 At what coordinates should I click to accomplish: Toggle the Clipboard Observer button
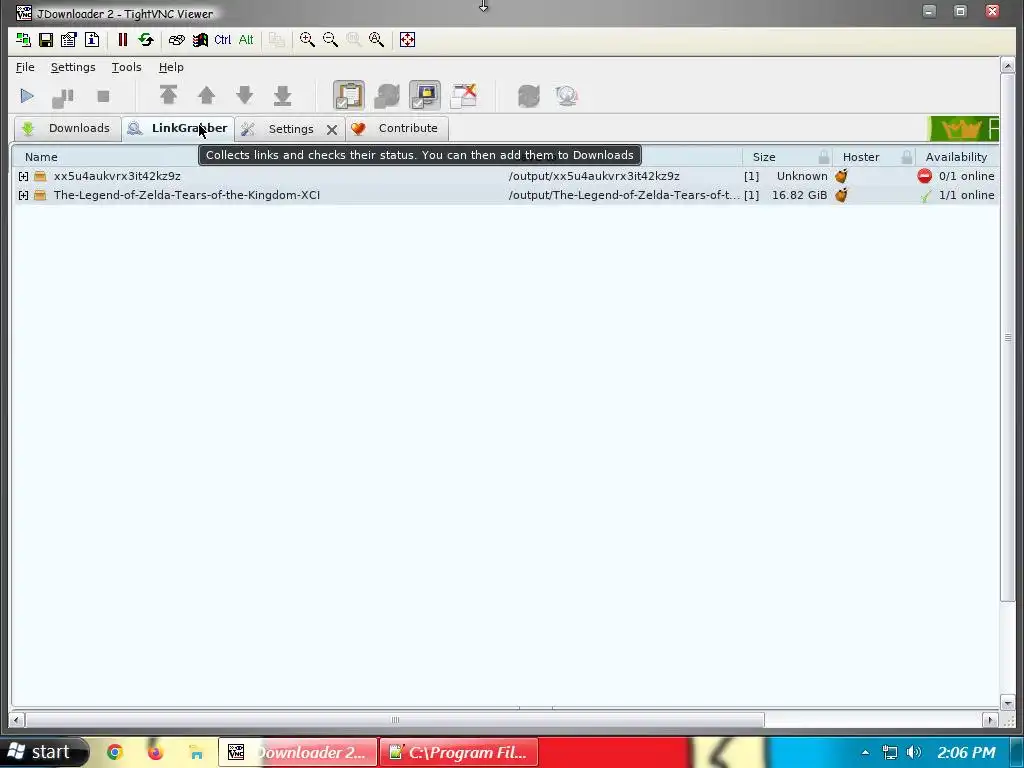click(349, 95)
